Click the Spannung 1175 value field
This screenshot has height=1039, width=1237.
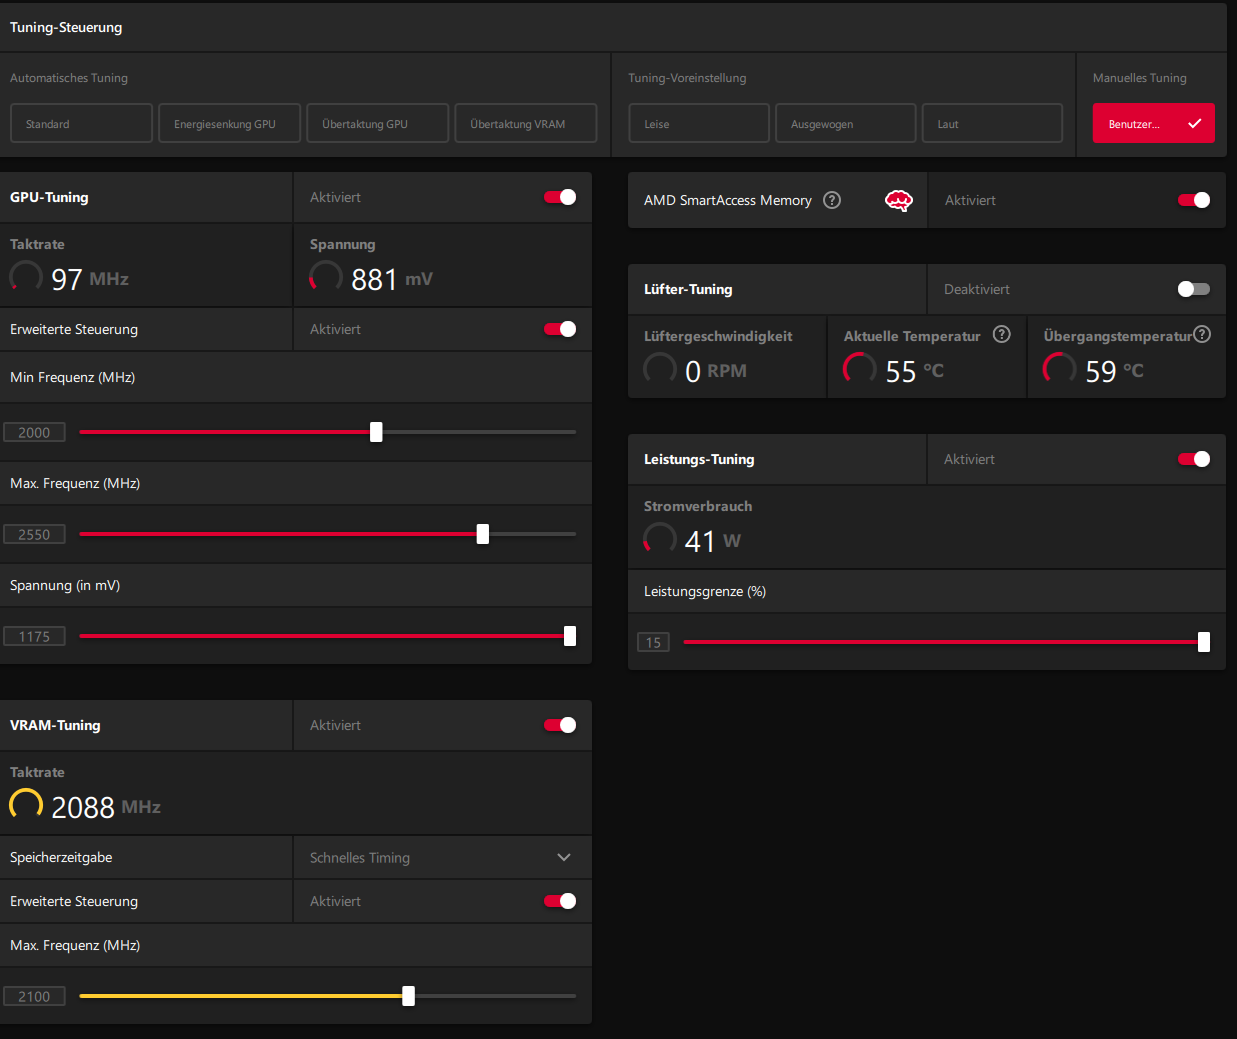point(34,636)
